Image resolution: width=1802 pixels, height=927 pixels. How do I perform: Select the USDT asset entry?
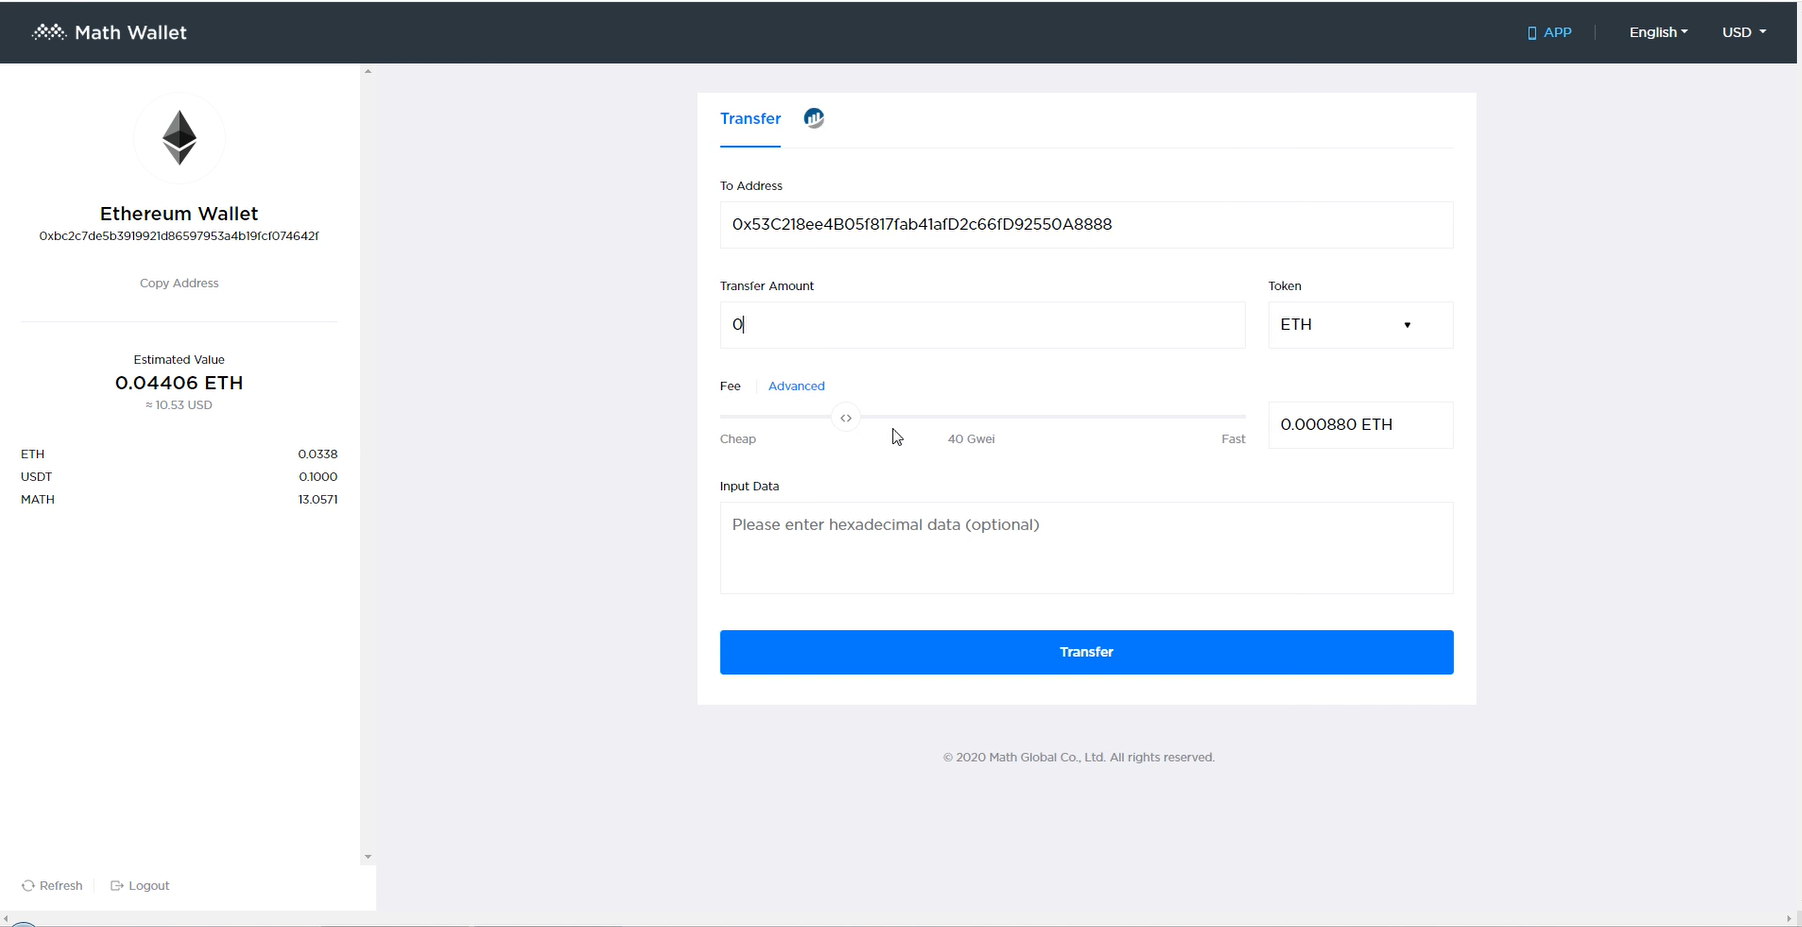click(x=179, y=476)
